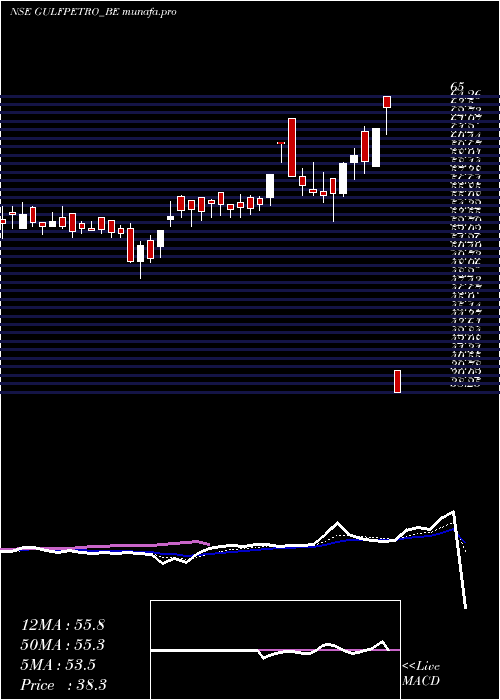Click the 65 price axis label

[458, 86]
